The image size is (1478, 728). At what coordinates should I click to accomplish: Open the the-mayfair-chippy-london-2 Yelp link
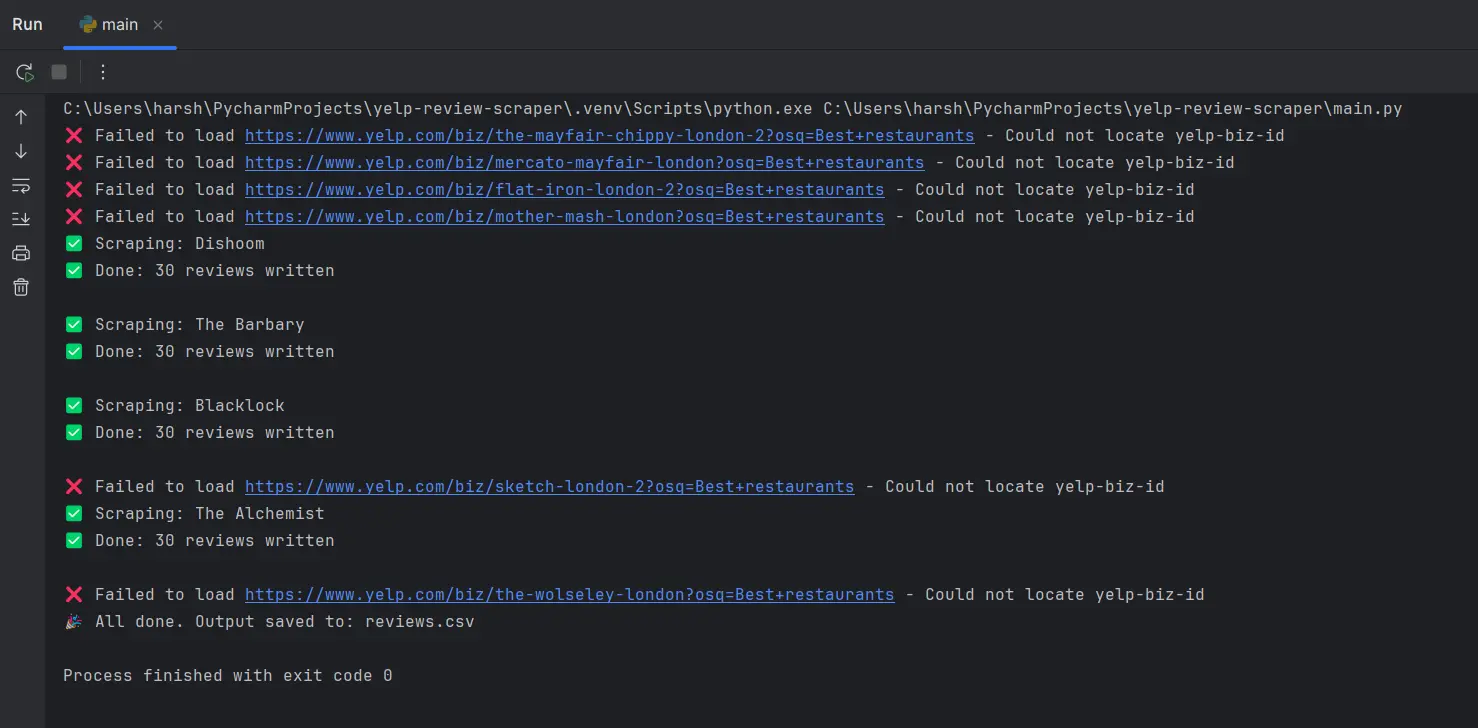609,135
